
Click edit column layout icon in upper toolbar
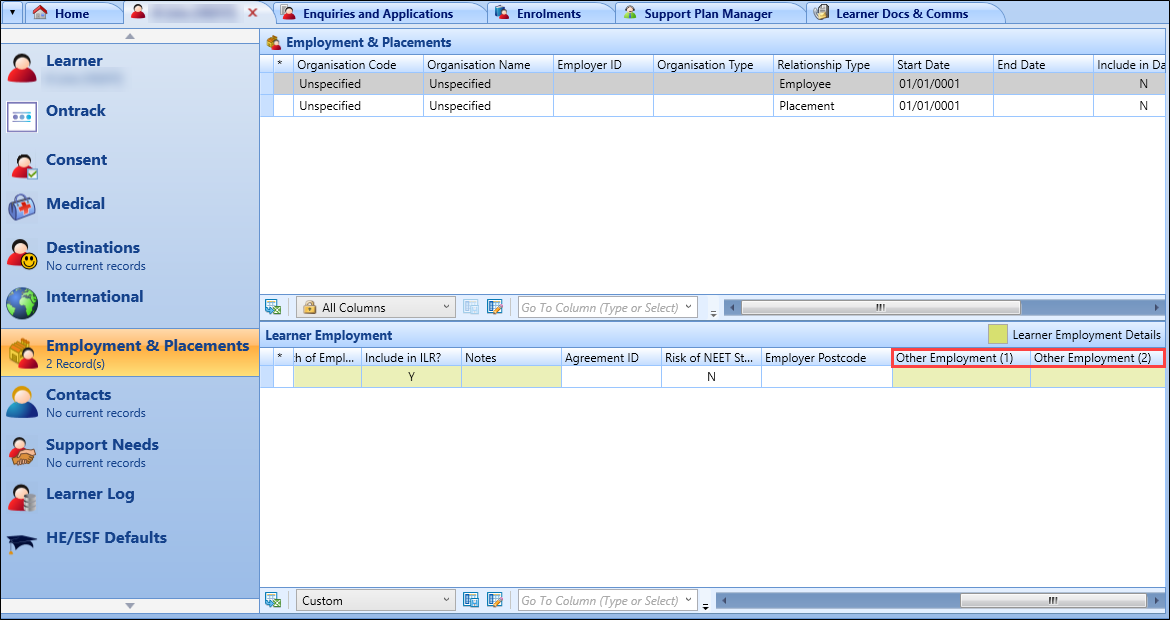[x=494, y=307]
